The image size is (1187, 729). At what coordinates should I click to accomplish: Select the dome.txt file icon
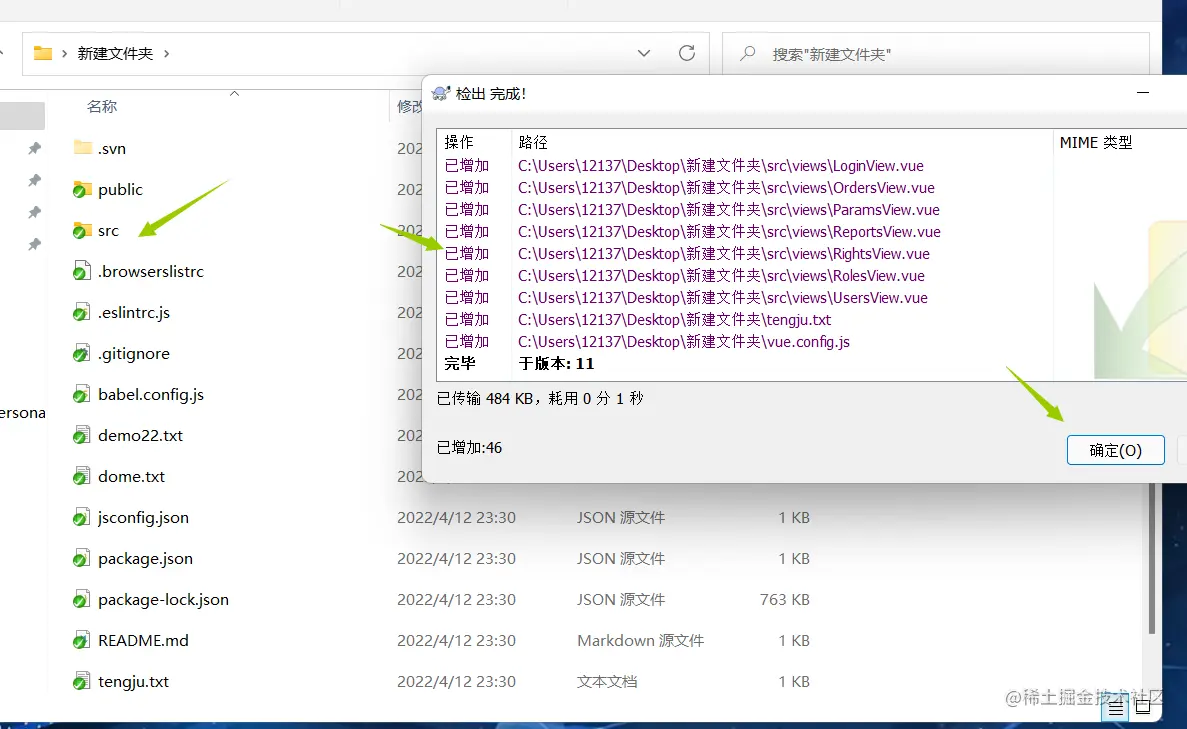pyautogui.click(x=82, y=476)
